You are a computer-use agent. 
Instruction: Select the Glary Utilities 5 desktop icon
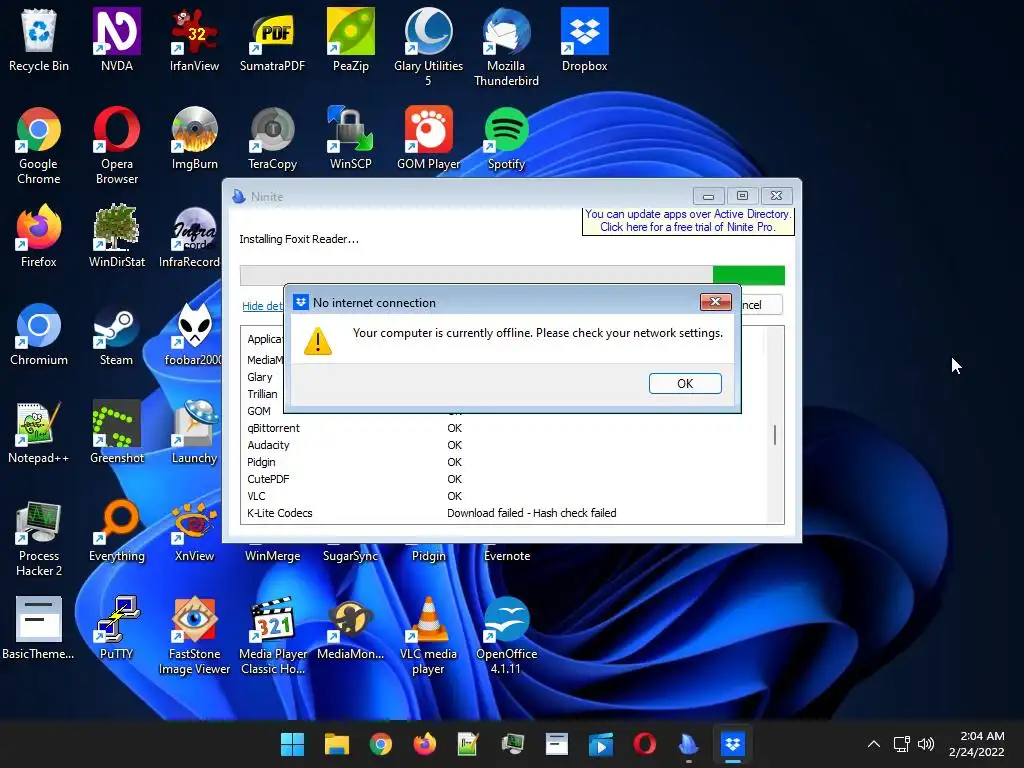pos(428,47)
